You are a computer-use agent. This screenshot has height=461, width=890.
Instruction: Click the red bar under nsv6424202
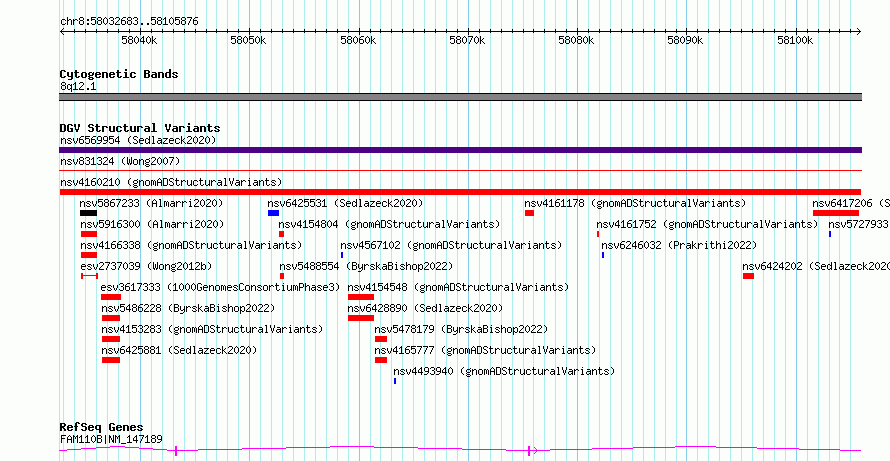point(749,276)
